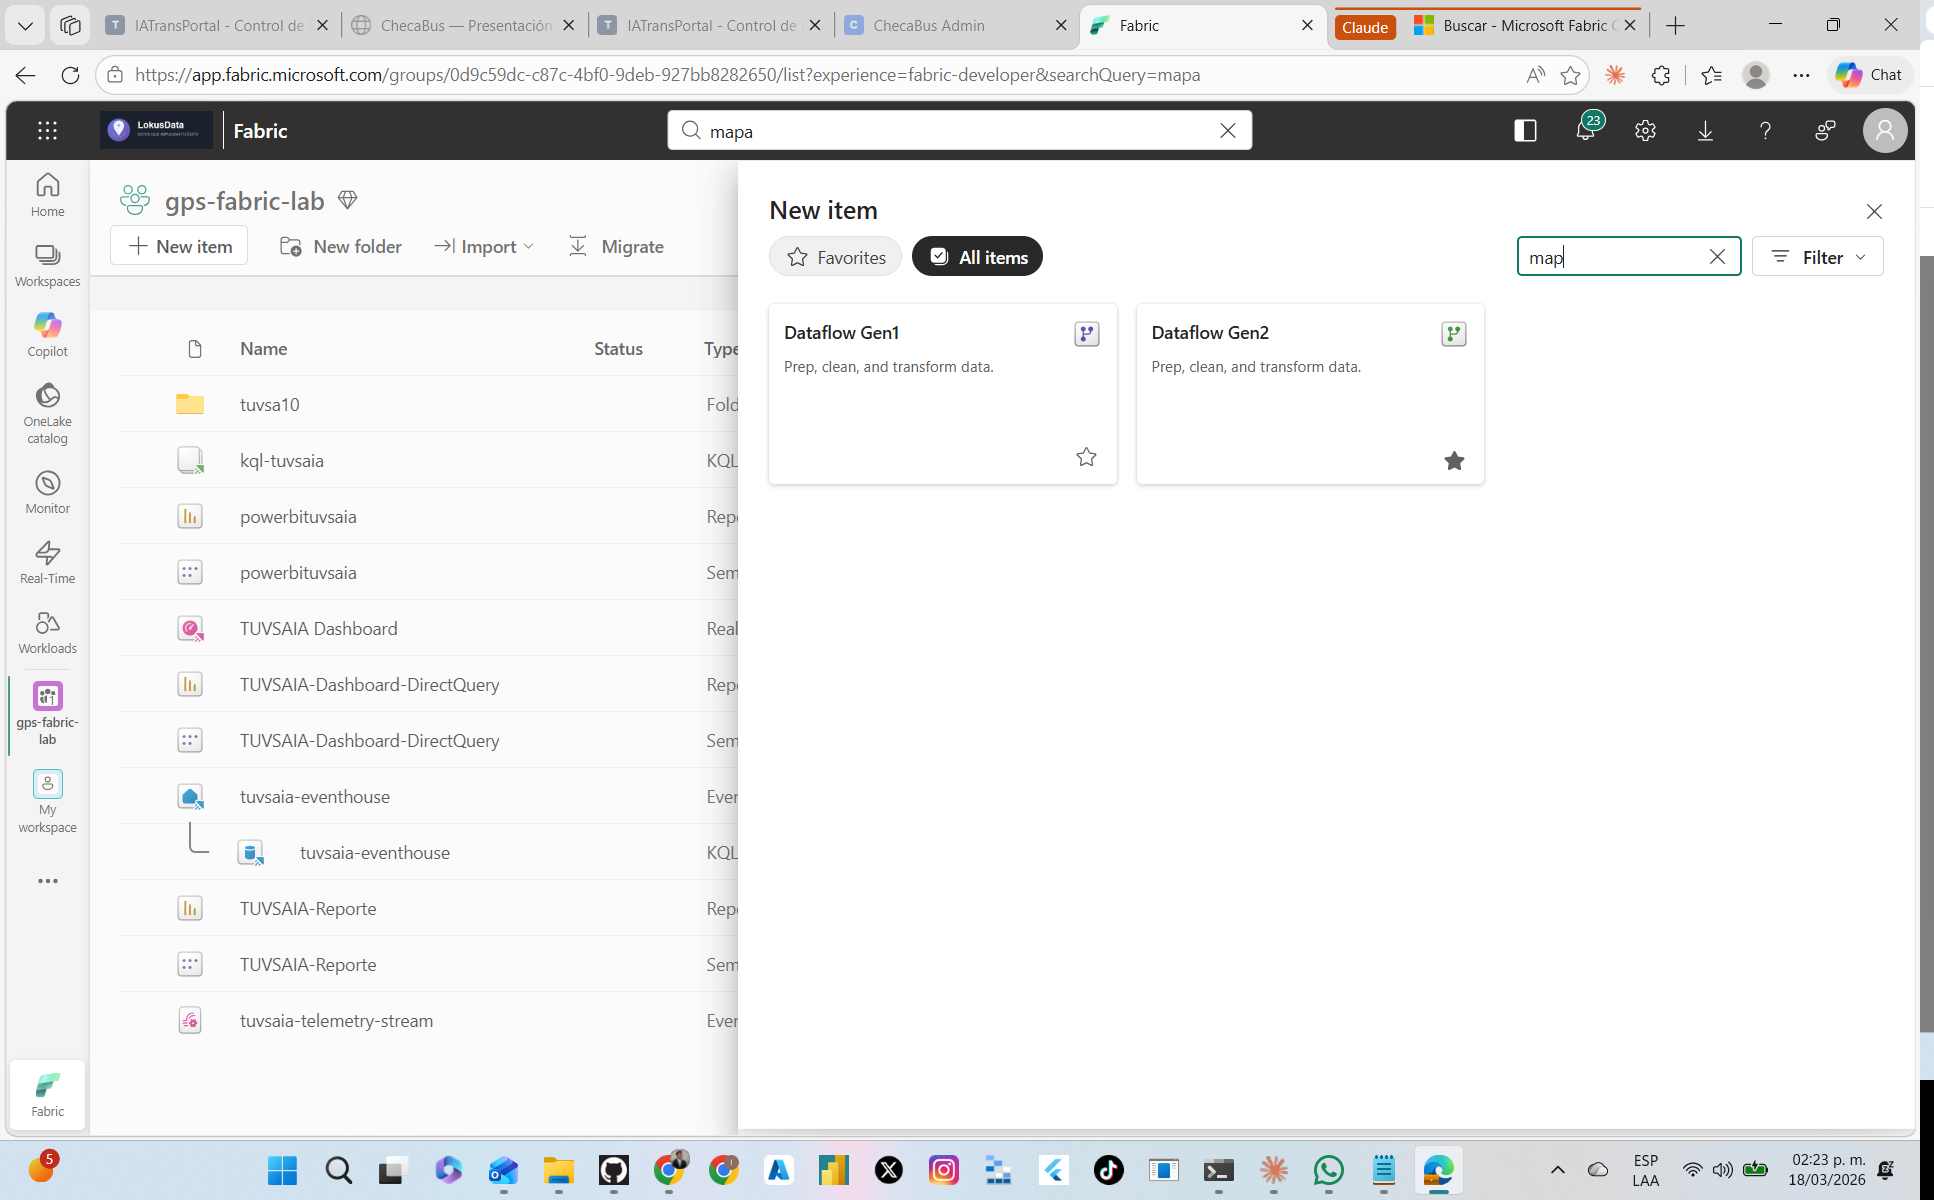Click the New item button
The image size is (1934, 1200).
179,246
